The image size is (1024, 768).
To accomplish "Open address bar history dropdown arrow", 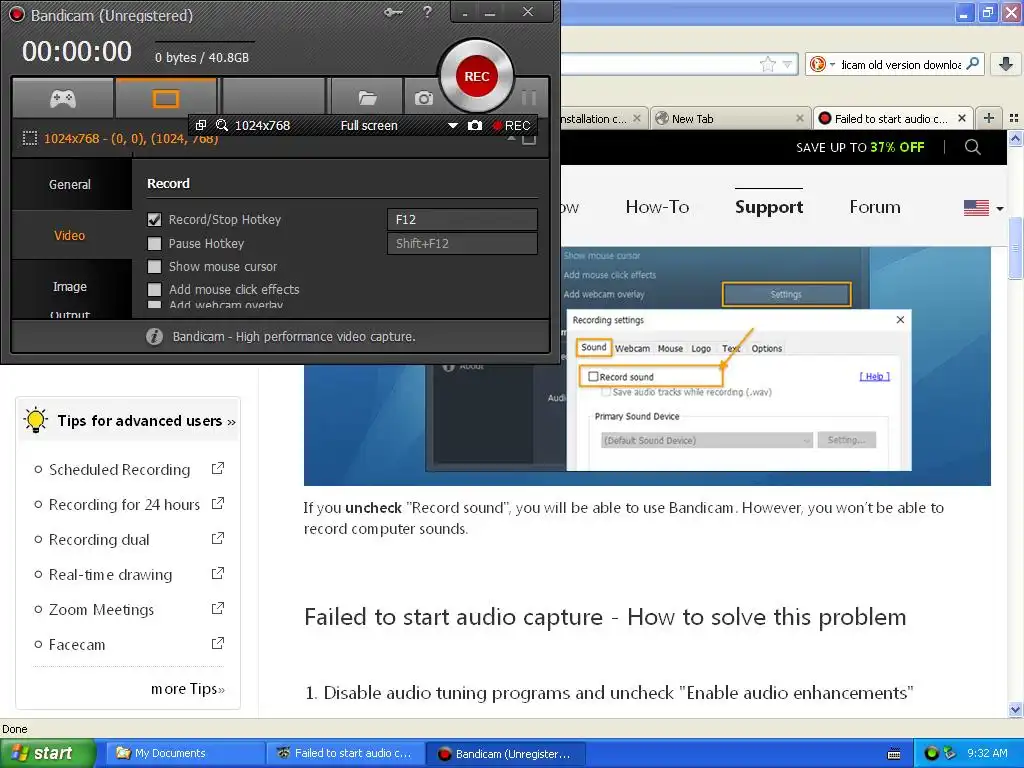I will click(x=787, y=65).
